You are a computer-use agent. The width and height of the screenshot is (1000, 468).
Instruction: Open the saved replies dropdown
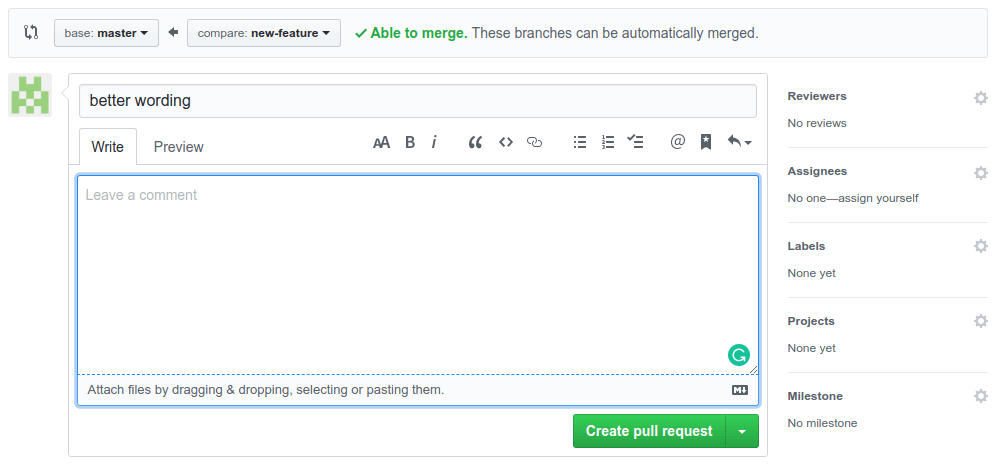click(739, 142)
